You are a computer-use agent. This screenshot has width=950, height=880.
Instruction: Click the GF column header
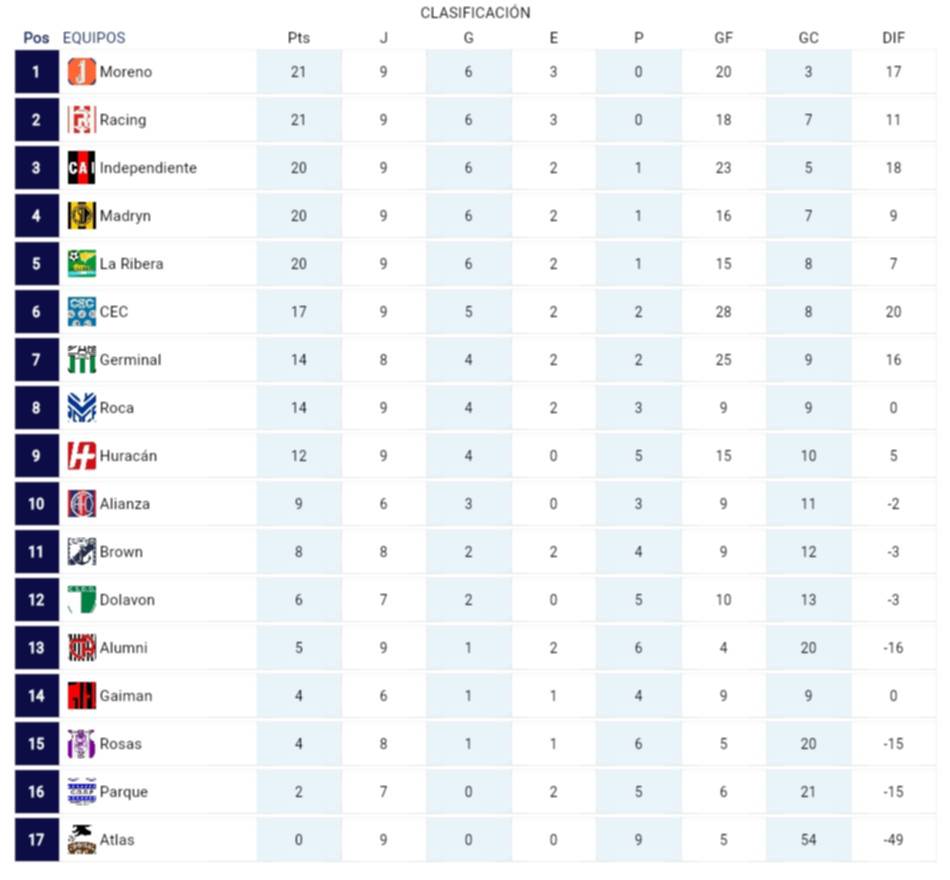click(x=723, y=38)
